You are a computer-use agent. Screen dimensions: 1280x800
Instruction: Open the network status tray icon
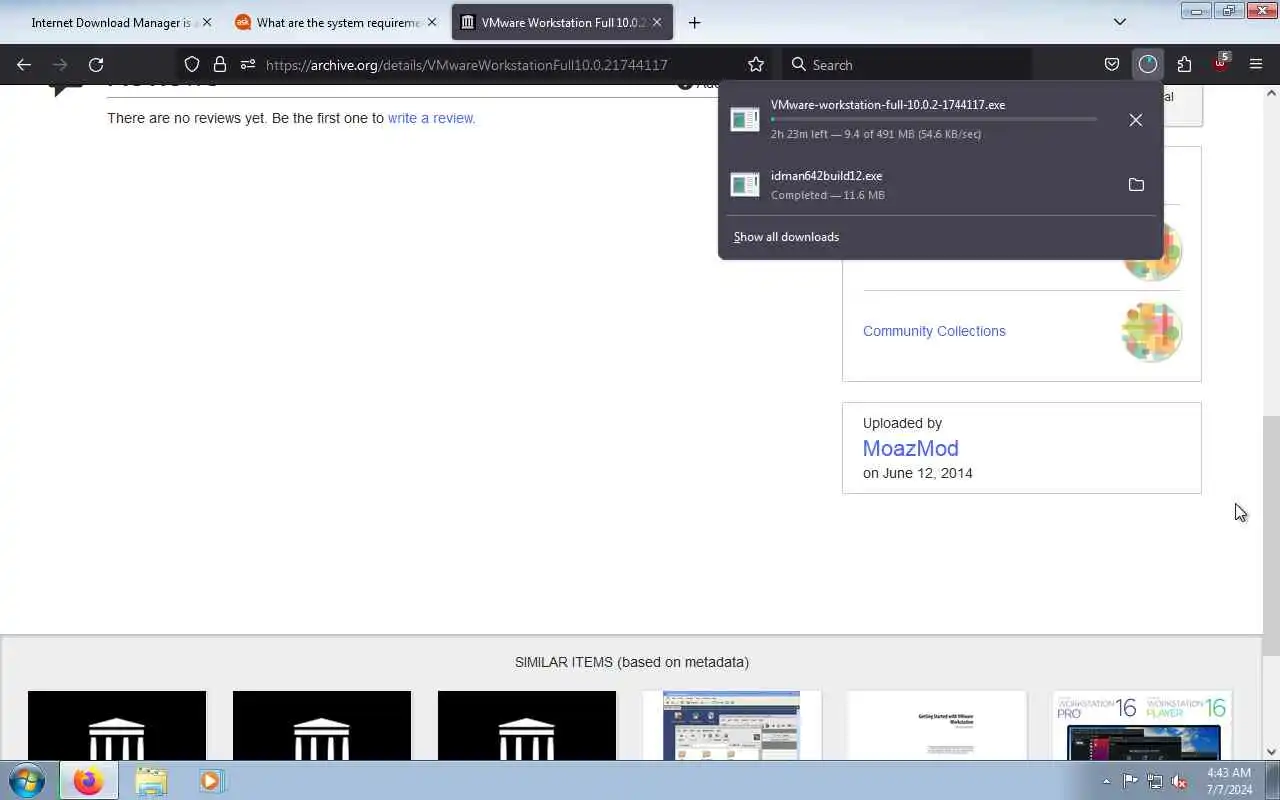coord(1155,781)
